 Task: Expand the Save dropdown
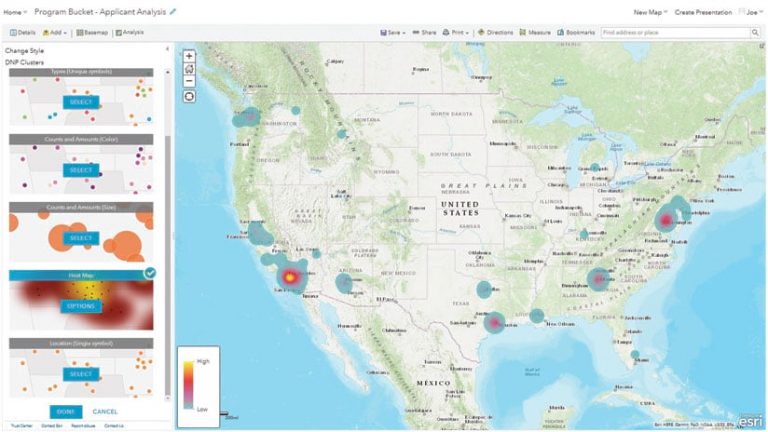click(393, 32)
